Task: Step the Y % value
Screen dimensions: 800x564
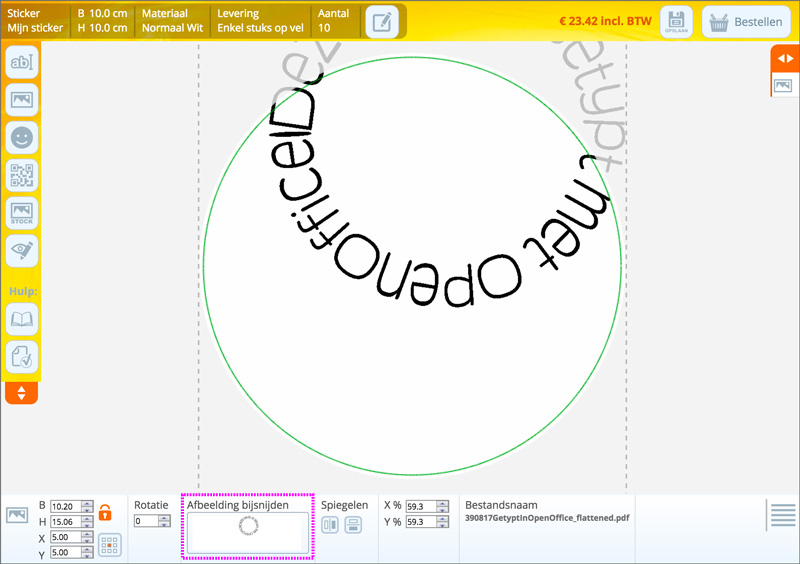Action: coord(442,522)
